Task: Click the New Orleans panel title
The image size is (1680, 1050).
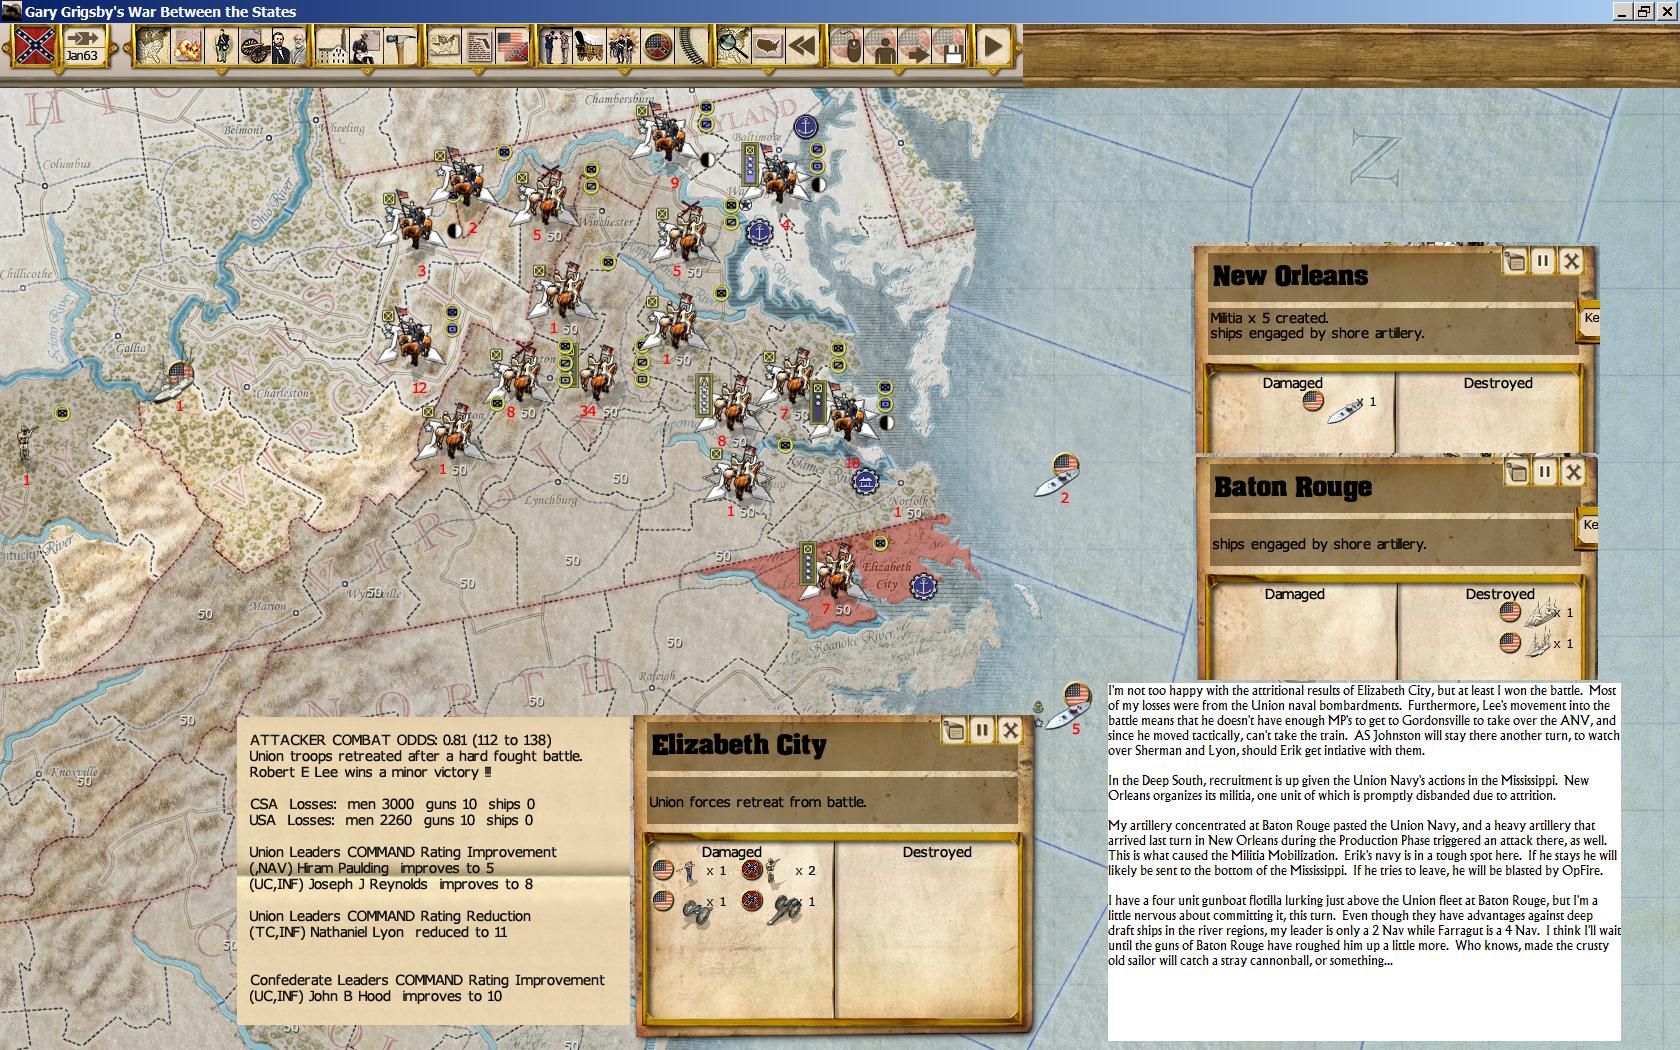Action: click(x=1290, y=276)
